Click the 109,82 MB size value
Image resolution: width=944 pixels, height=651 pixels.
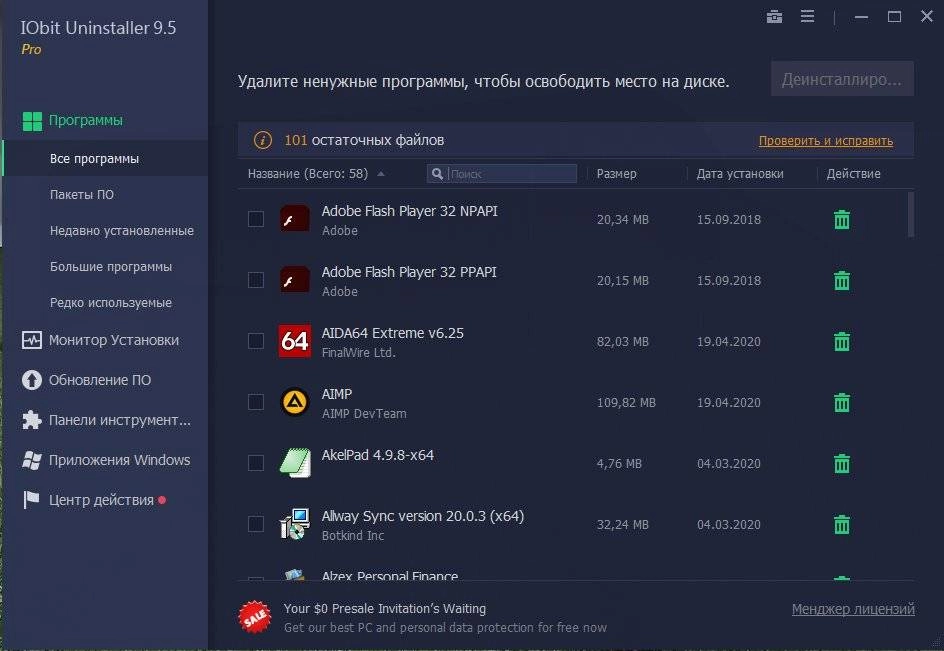tap(626, 402)
